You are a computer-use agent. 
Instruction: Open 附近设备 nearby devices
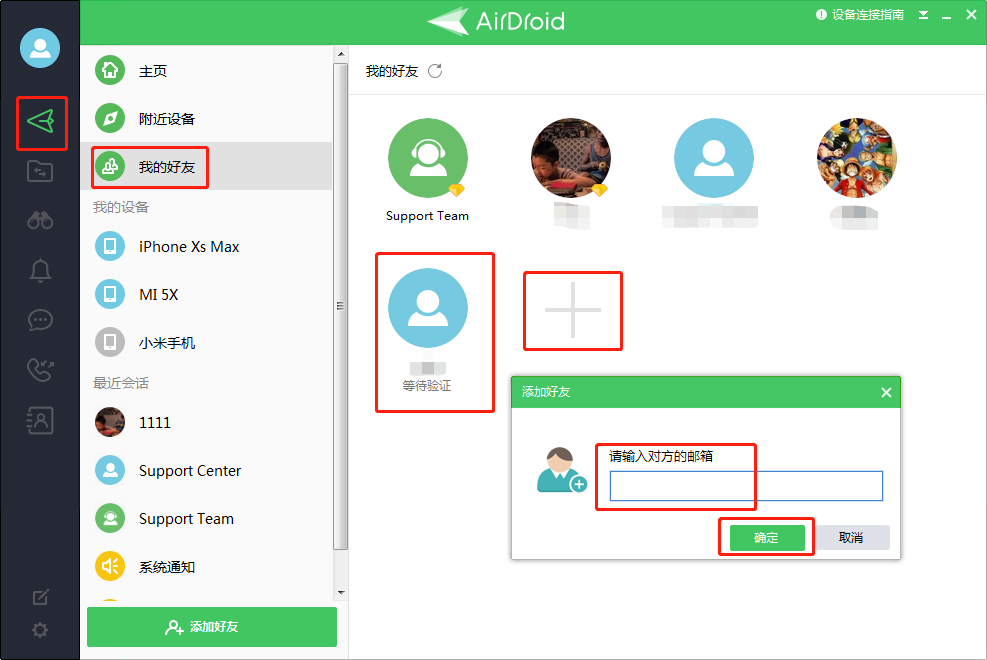(206, 118)
